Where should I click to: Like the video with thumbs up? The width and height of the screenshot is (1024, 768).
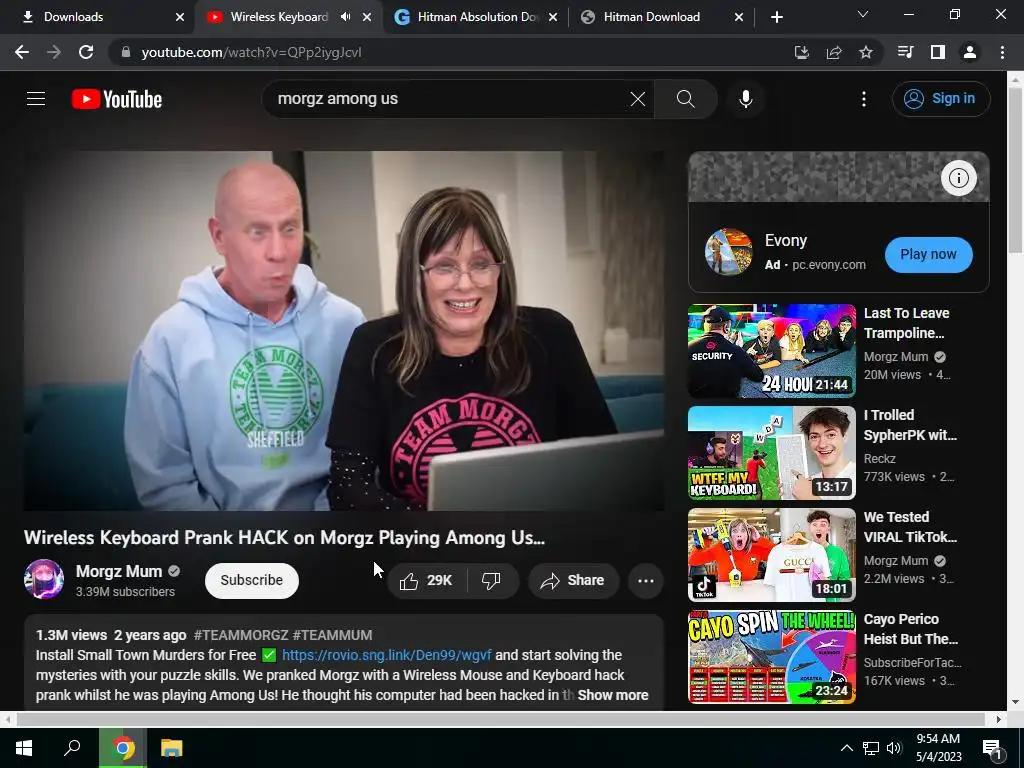coord(426,580)
